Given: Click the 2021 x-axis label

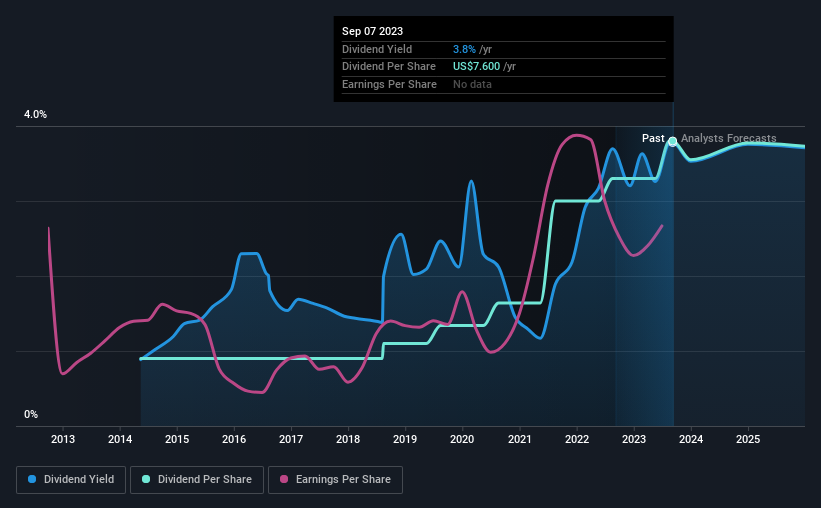Looking at the screenshot, I should point(520,439).
